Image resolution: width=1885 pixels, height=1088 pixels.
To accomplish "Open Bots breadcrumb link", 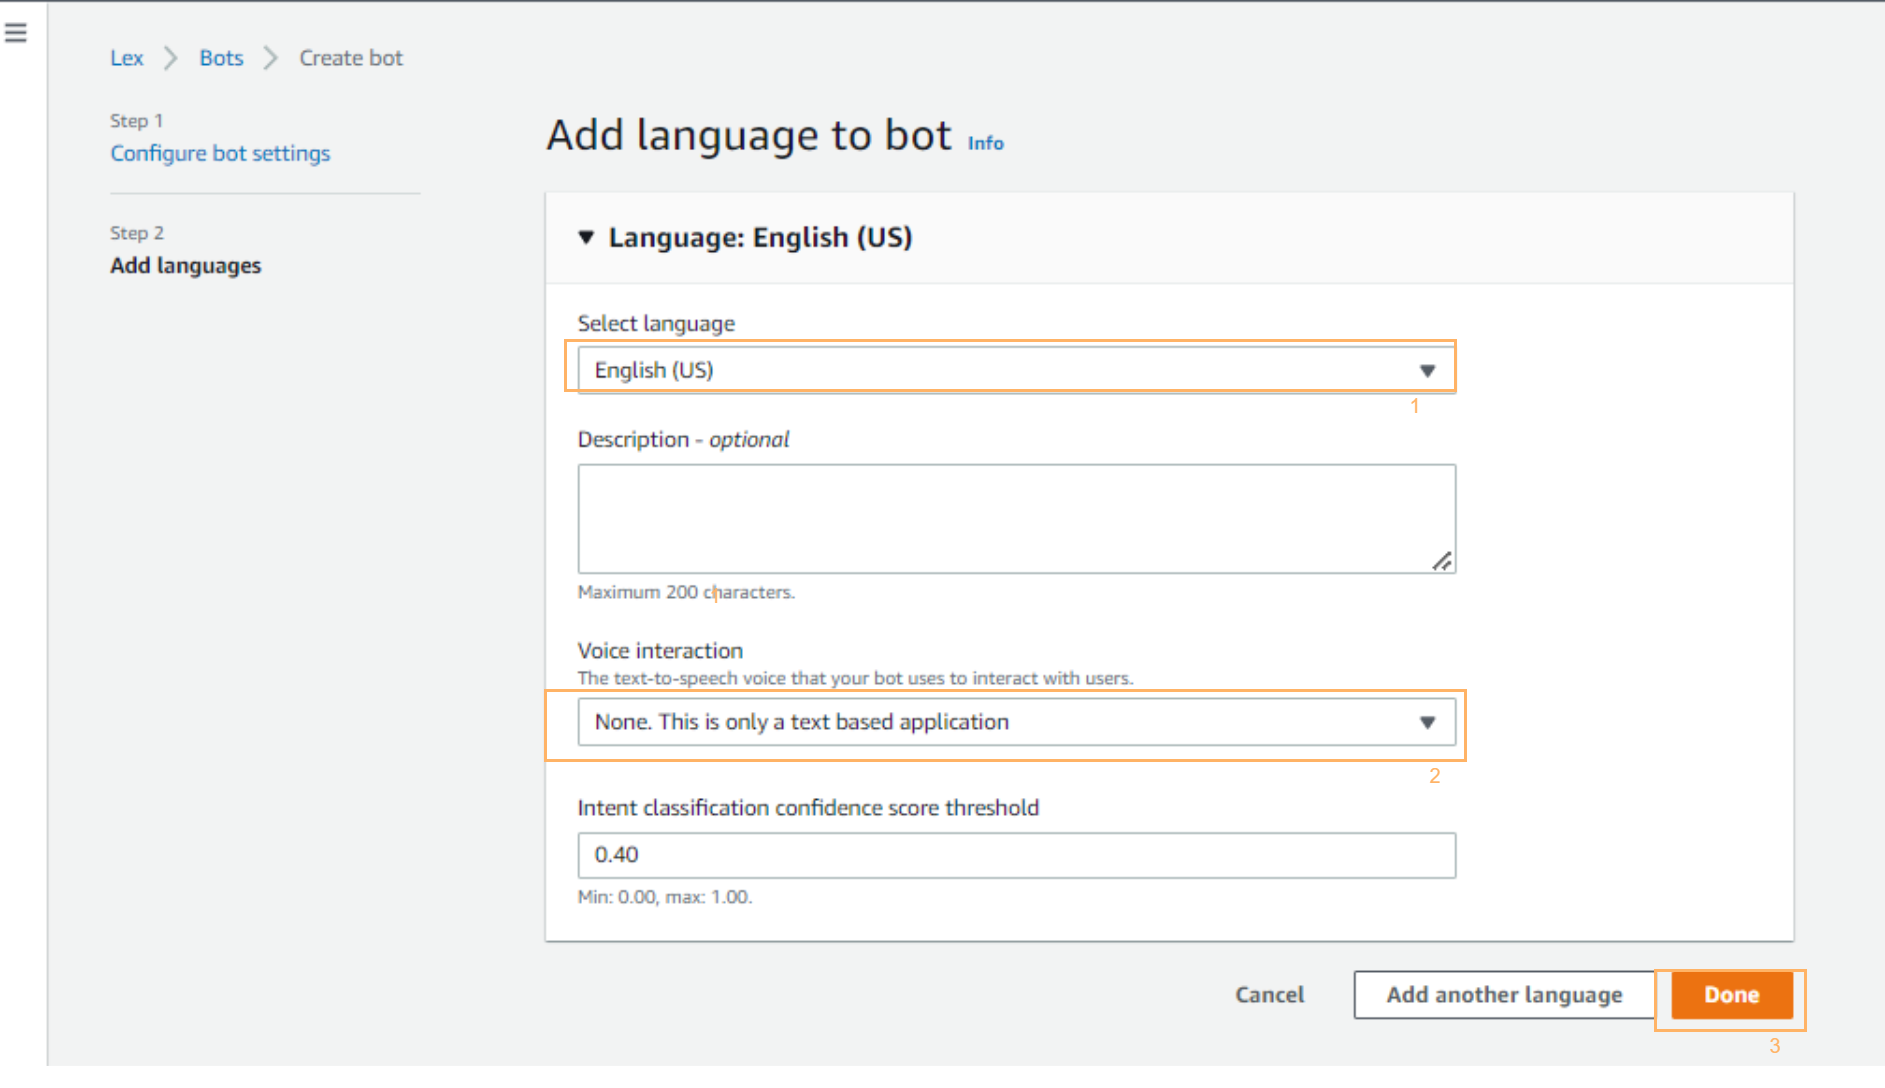I will tap(221, 58).
